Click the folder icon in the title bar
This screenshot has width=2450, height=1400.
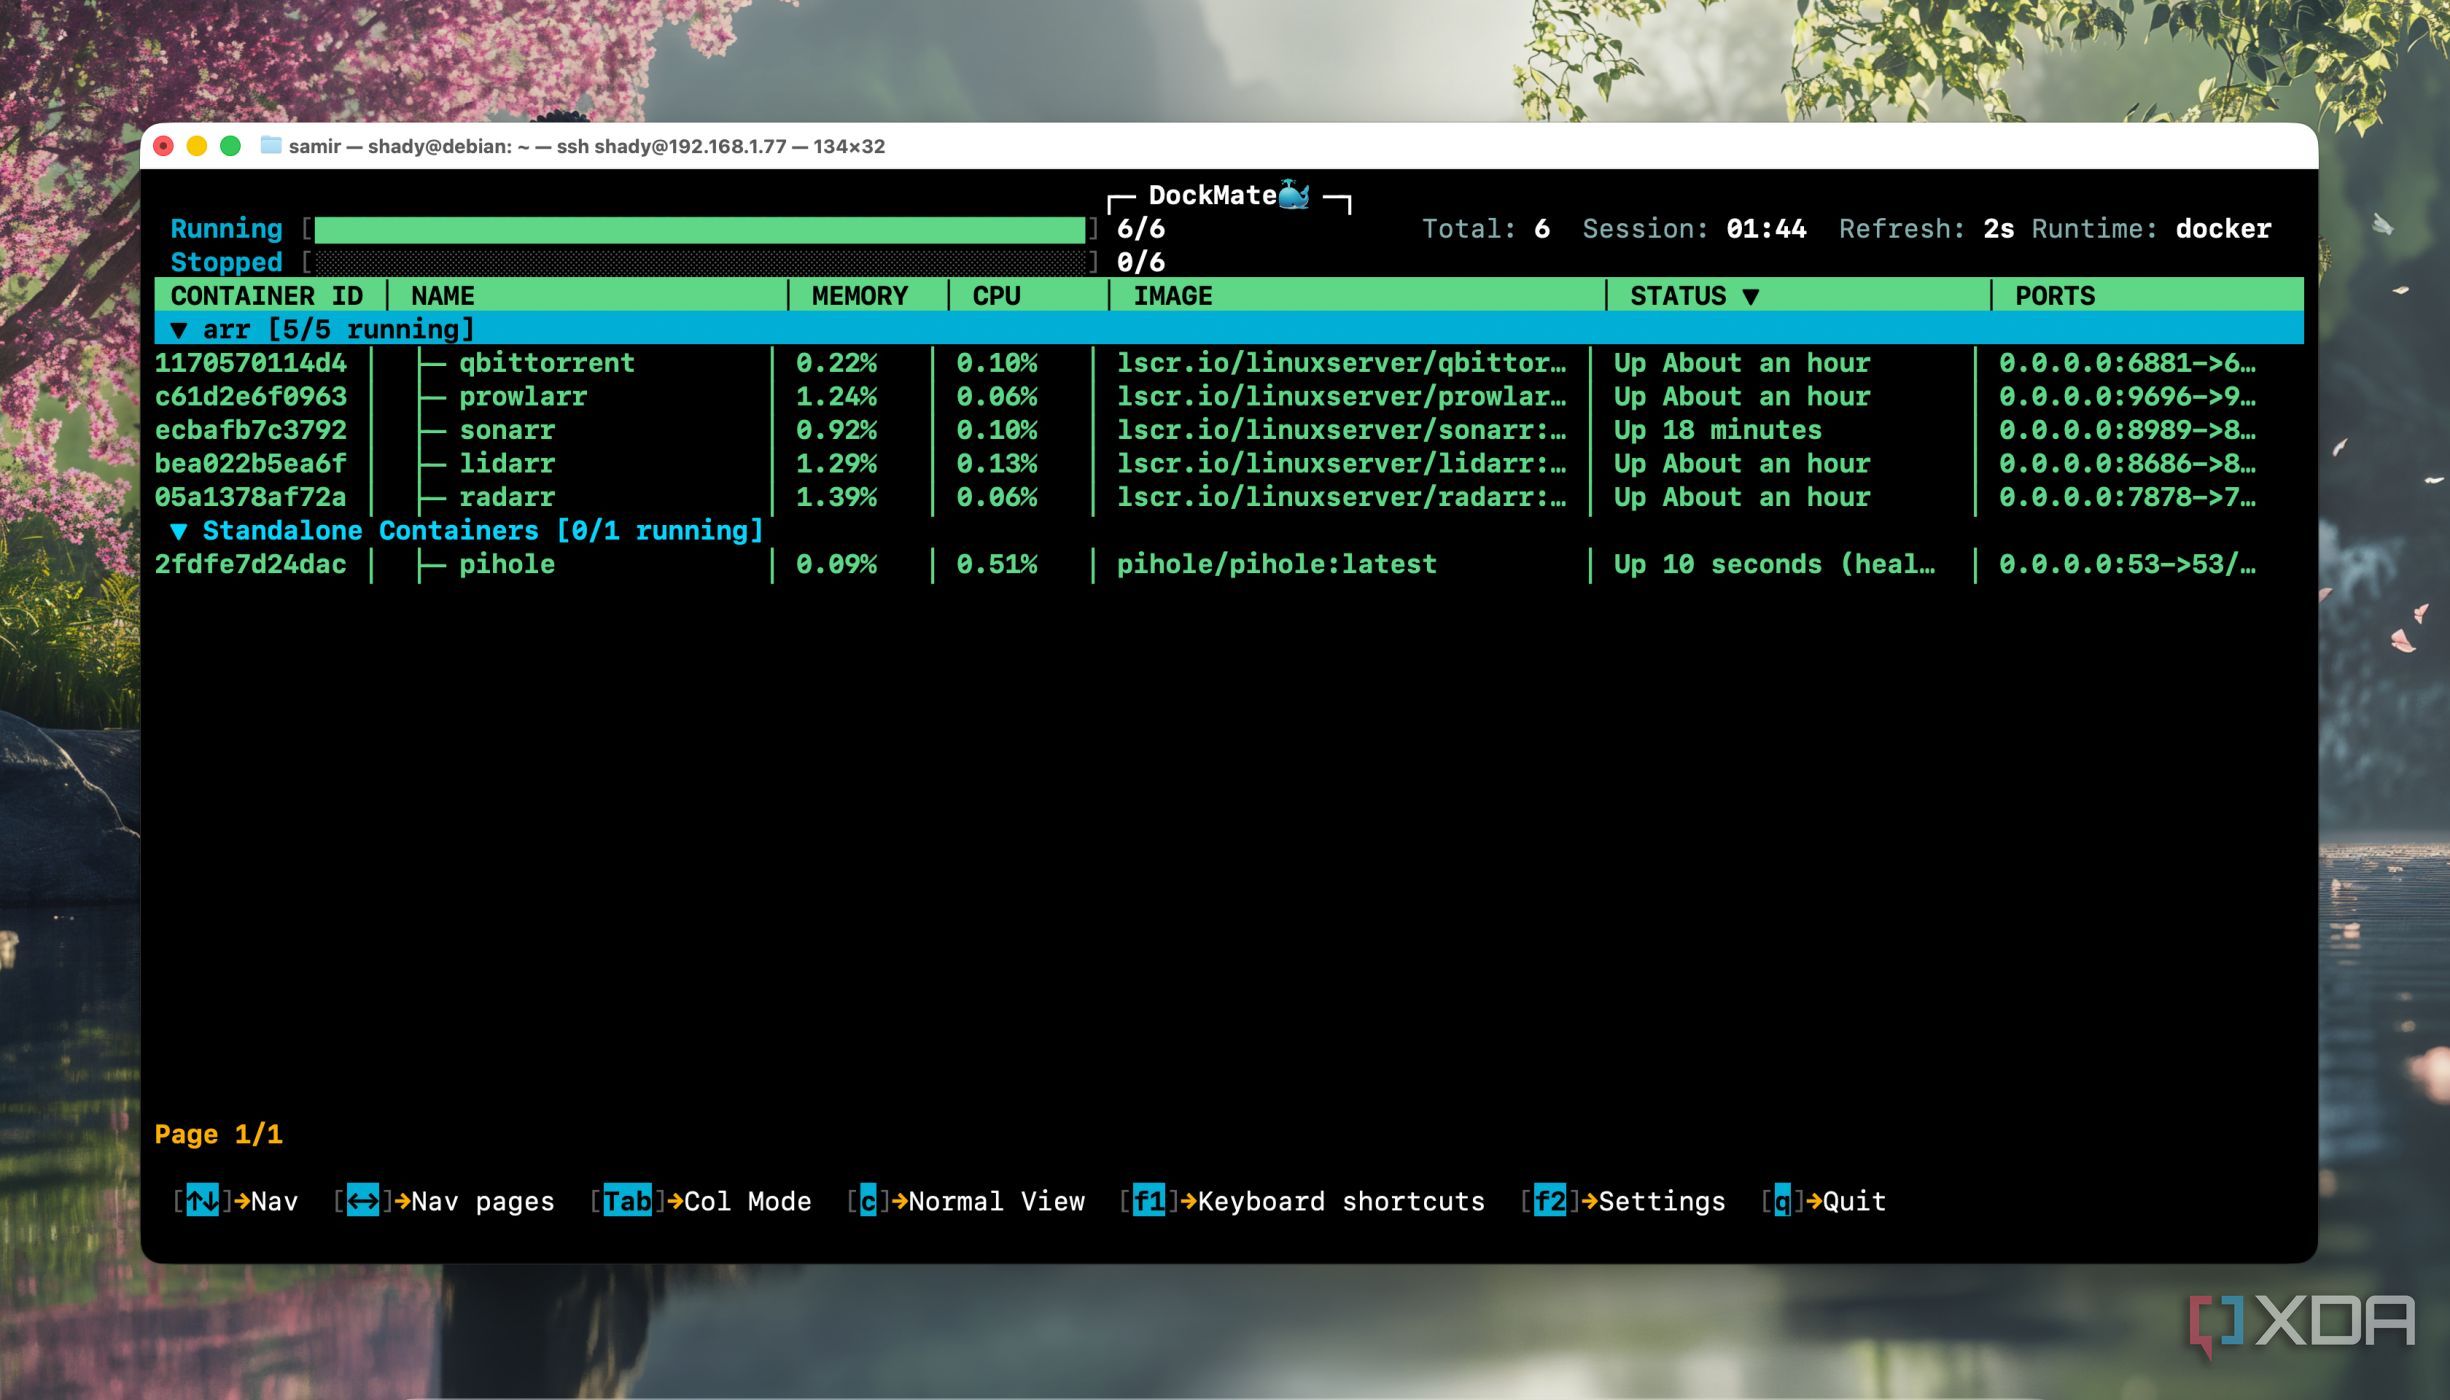(x=270, y=146)
